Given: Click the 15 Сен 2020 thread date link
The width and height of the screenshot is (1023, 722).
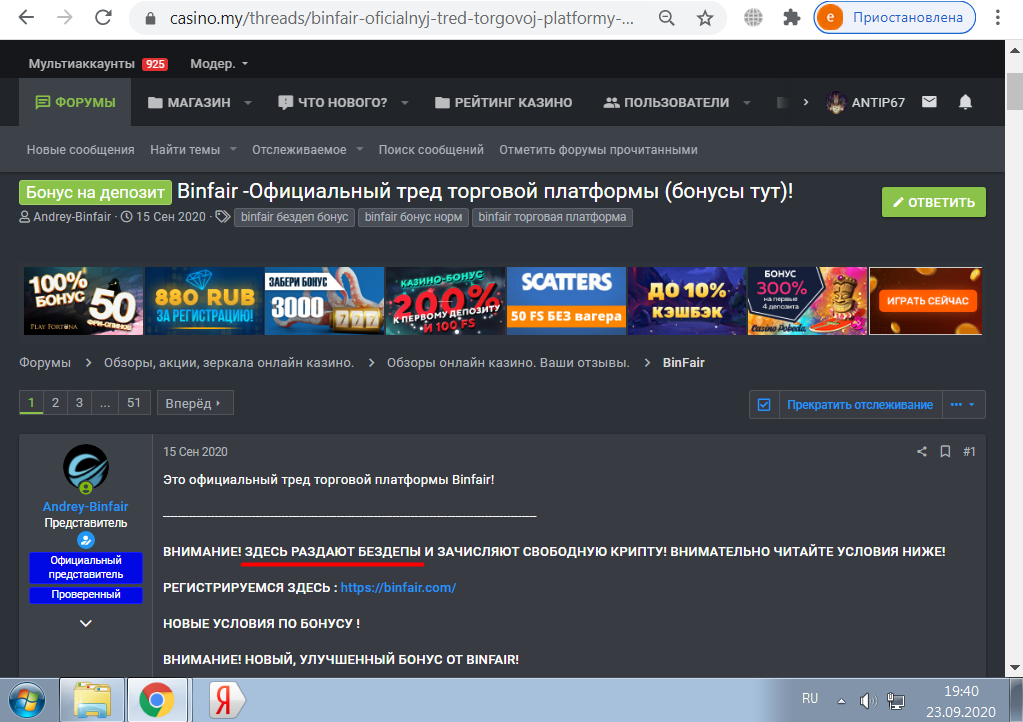Looking at the screenshot, I should 171,217.
